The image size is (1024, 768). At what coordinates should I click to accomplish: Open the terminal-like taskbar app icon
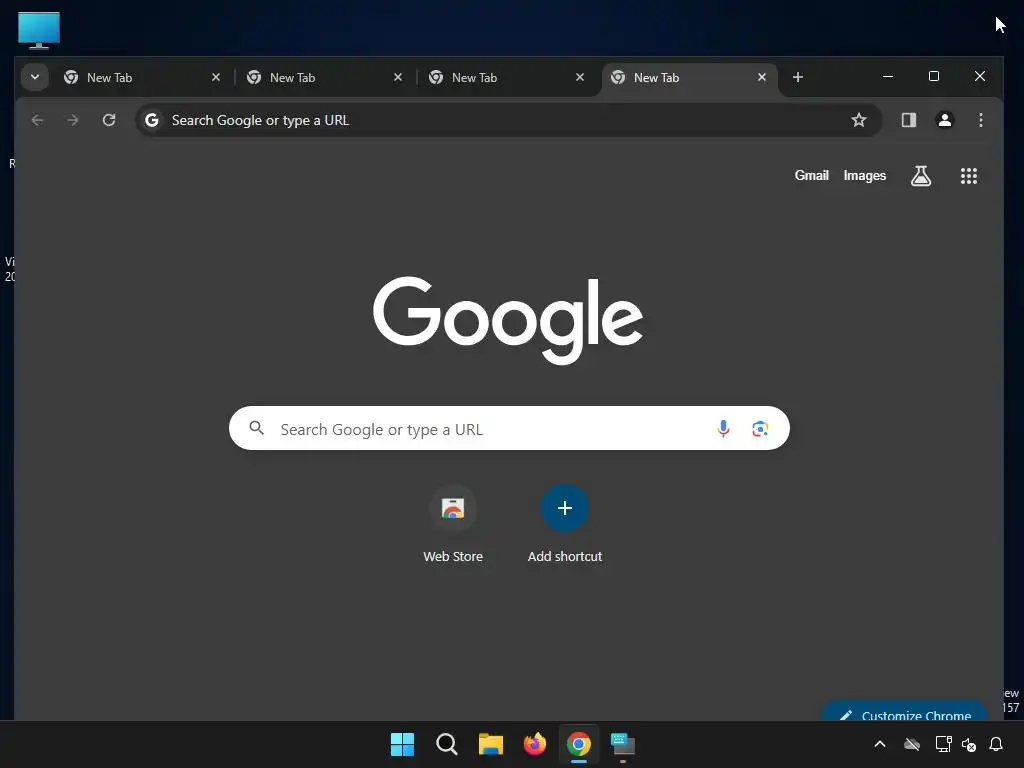click(623, 744)
